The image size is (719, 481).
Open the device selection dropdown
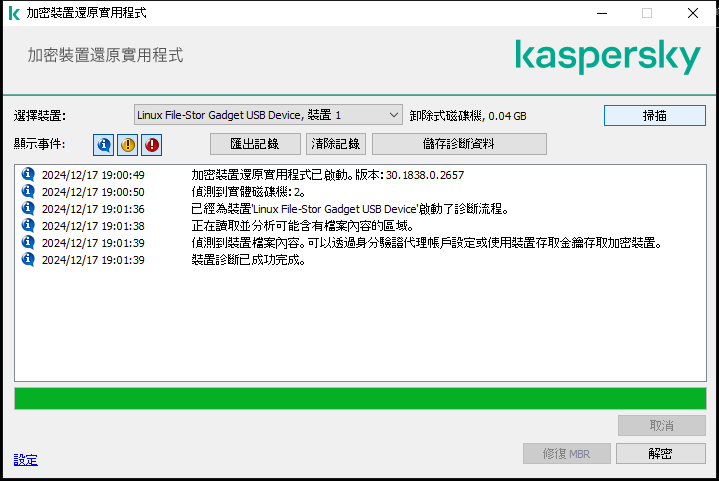[x=268, y=115]
